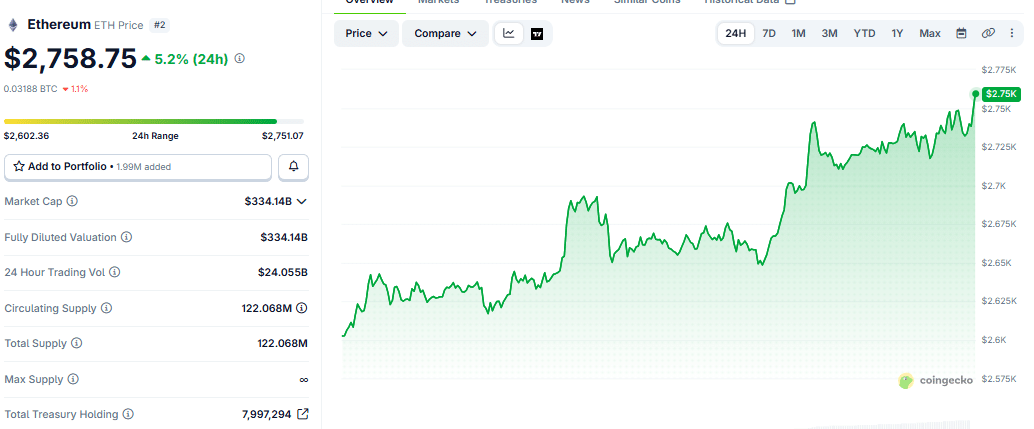Select the 1M time range
The image size is (1034, 429).
(799, 34)
